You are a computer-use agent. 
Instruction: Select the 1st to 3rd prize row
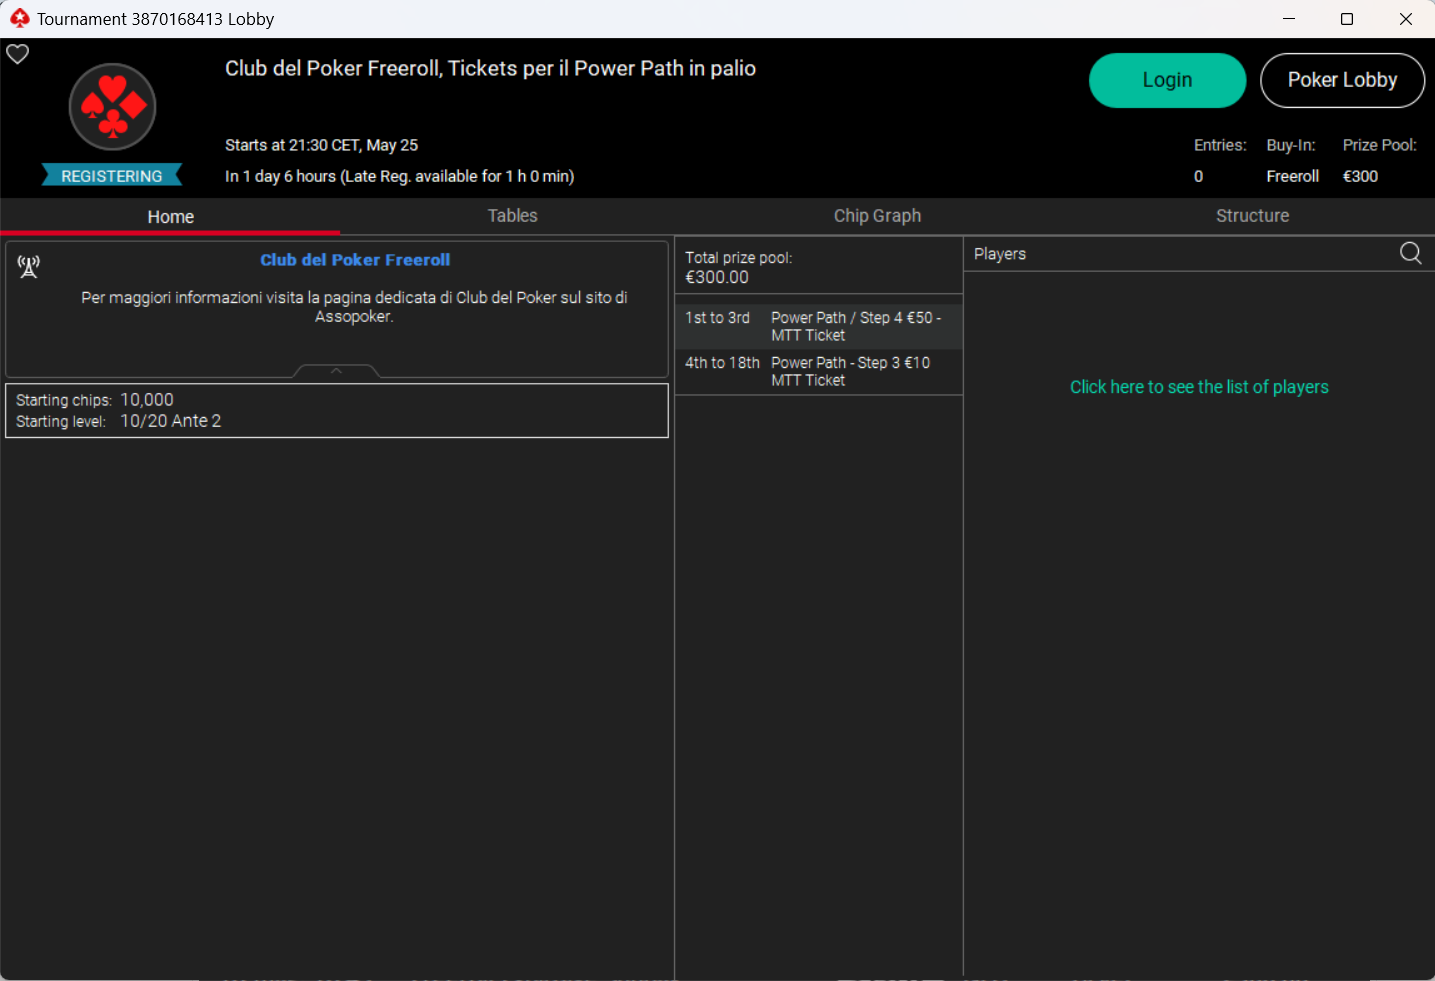point(819,326)
